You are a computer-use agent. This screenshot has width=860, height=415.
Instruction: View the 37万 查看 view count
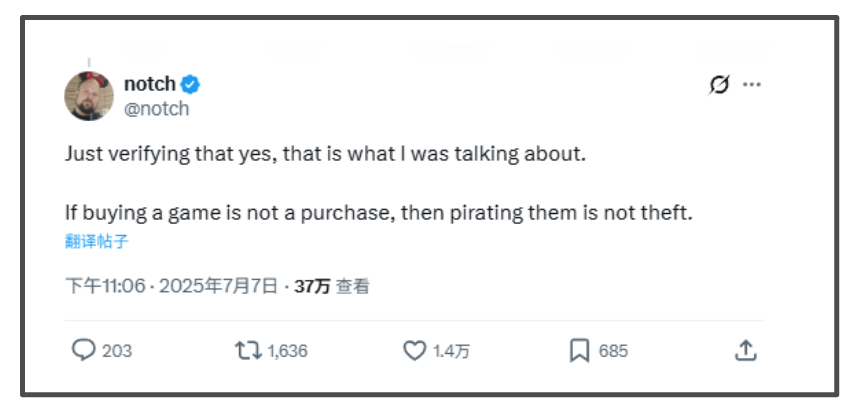(x=331, y=287)
